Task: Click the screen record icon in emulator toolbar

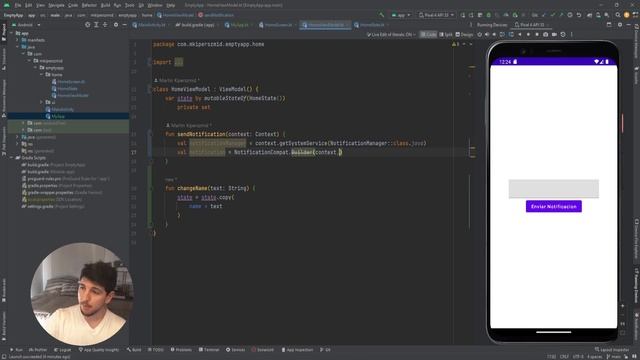Action: point(554,35)
